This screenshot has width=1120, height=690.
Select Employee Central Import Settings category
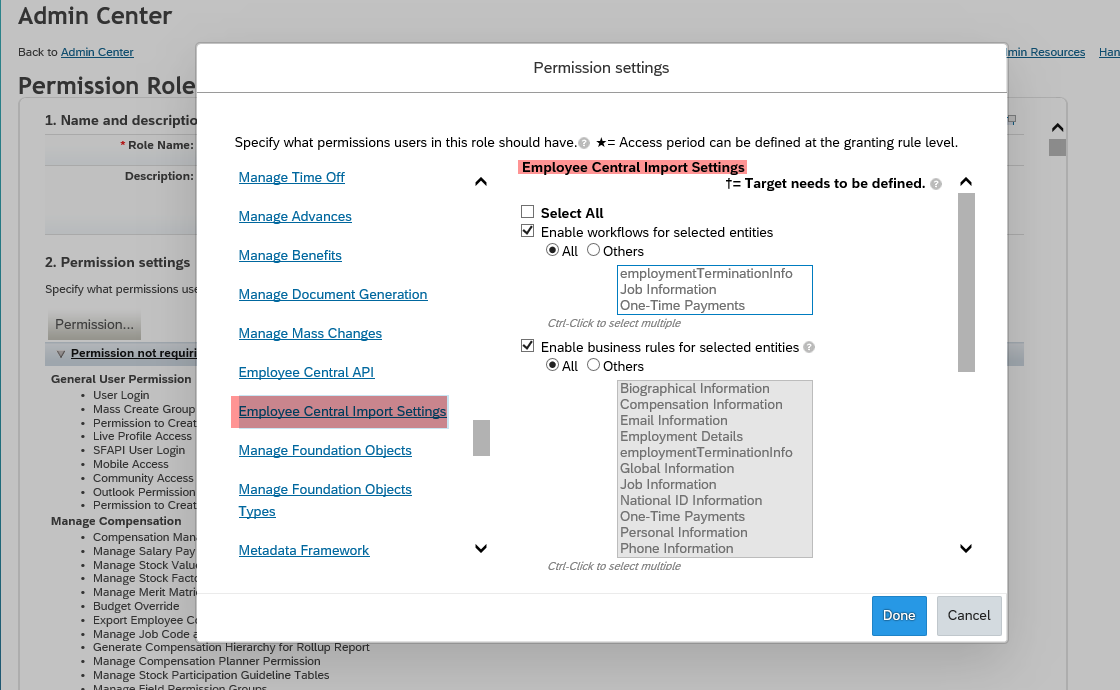click(x=342, y=411)
